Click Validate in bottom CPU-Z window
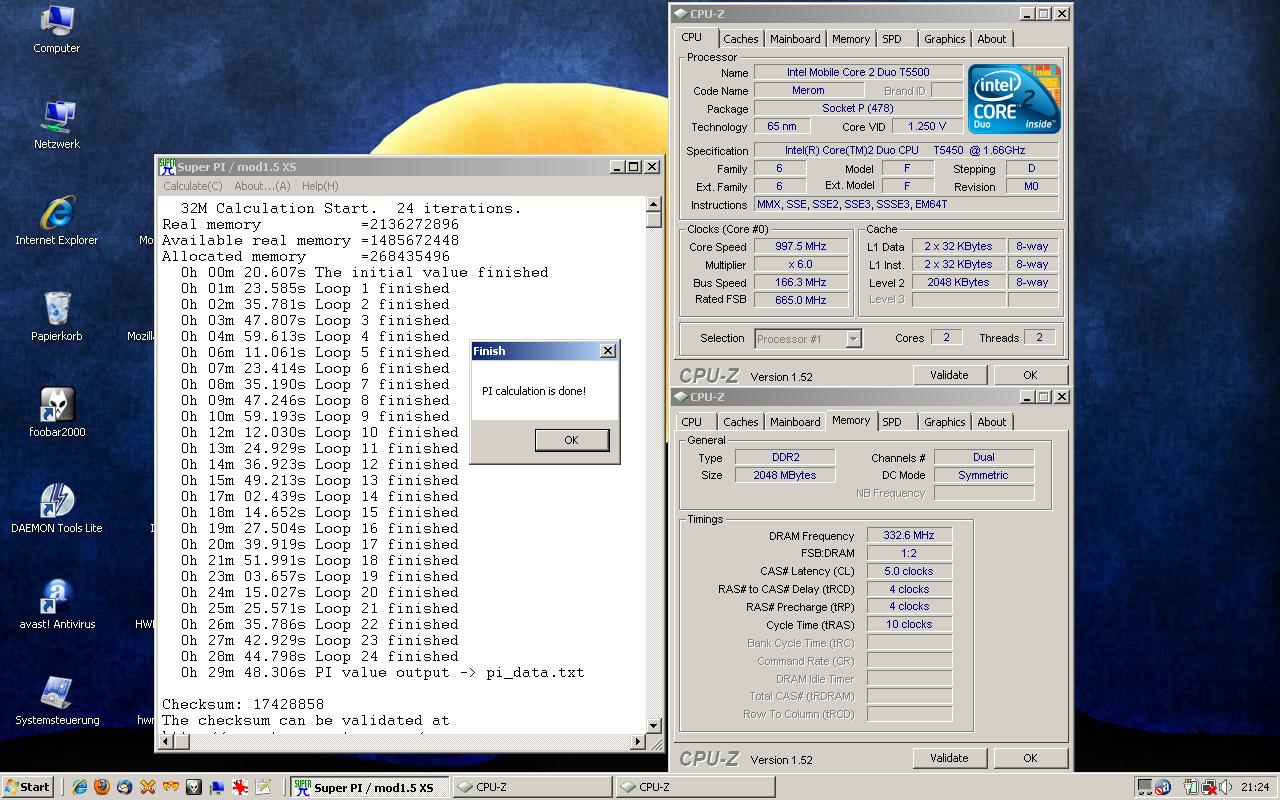The image size is (1280, 800). [949, 758]
